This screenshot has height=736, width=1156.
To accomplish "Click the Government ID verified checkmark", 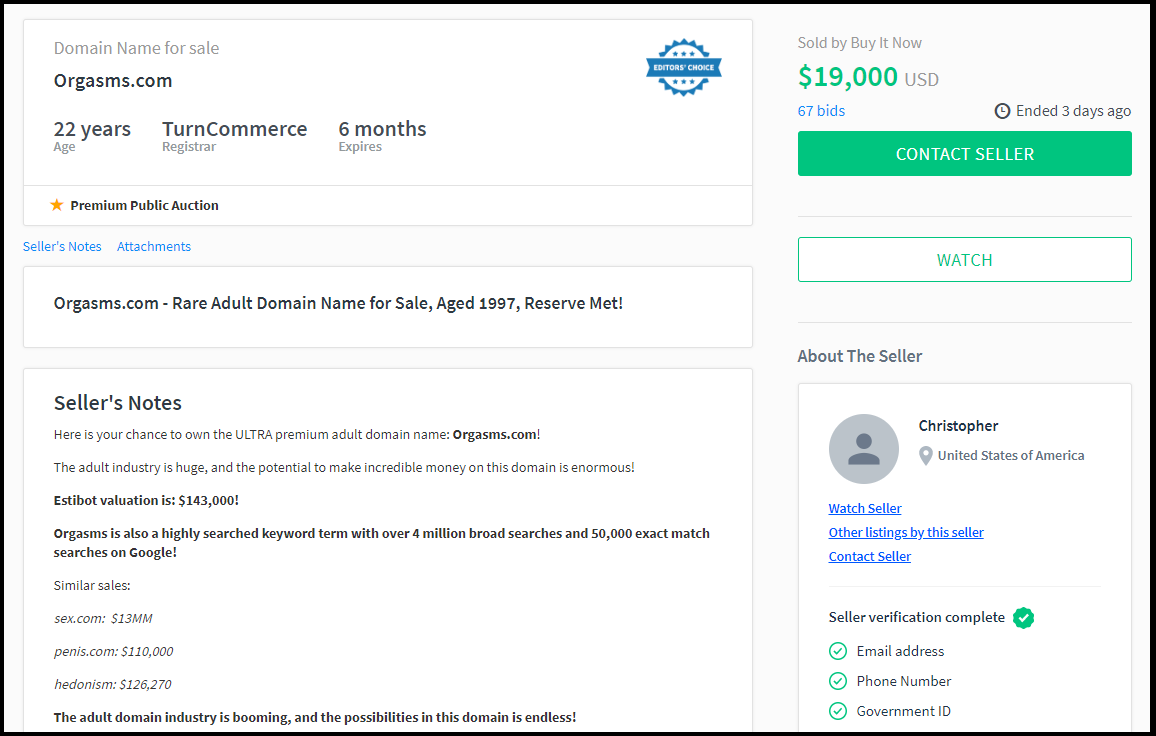I will pos(838,711).
